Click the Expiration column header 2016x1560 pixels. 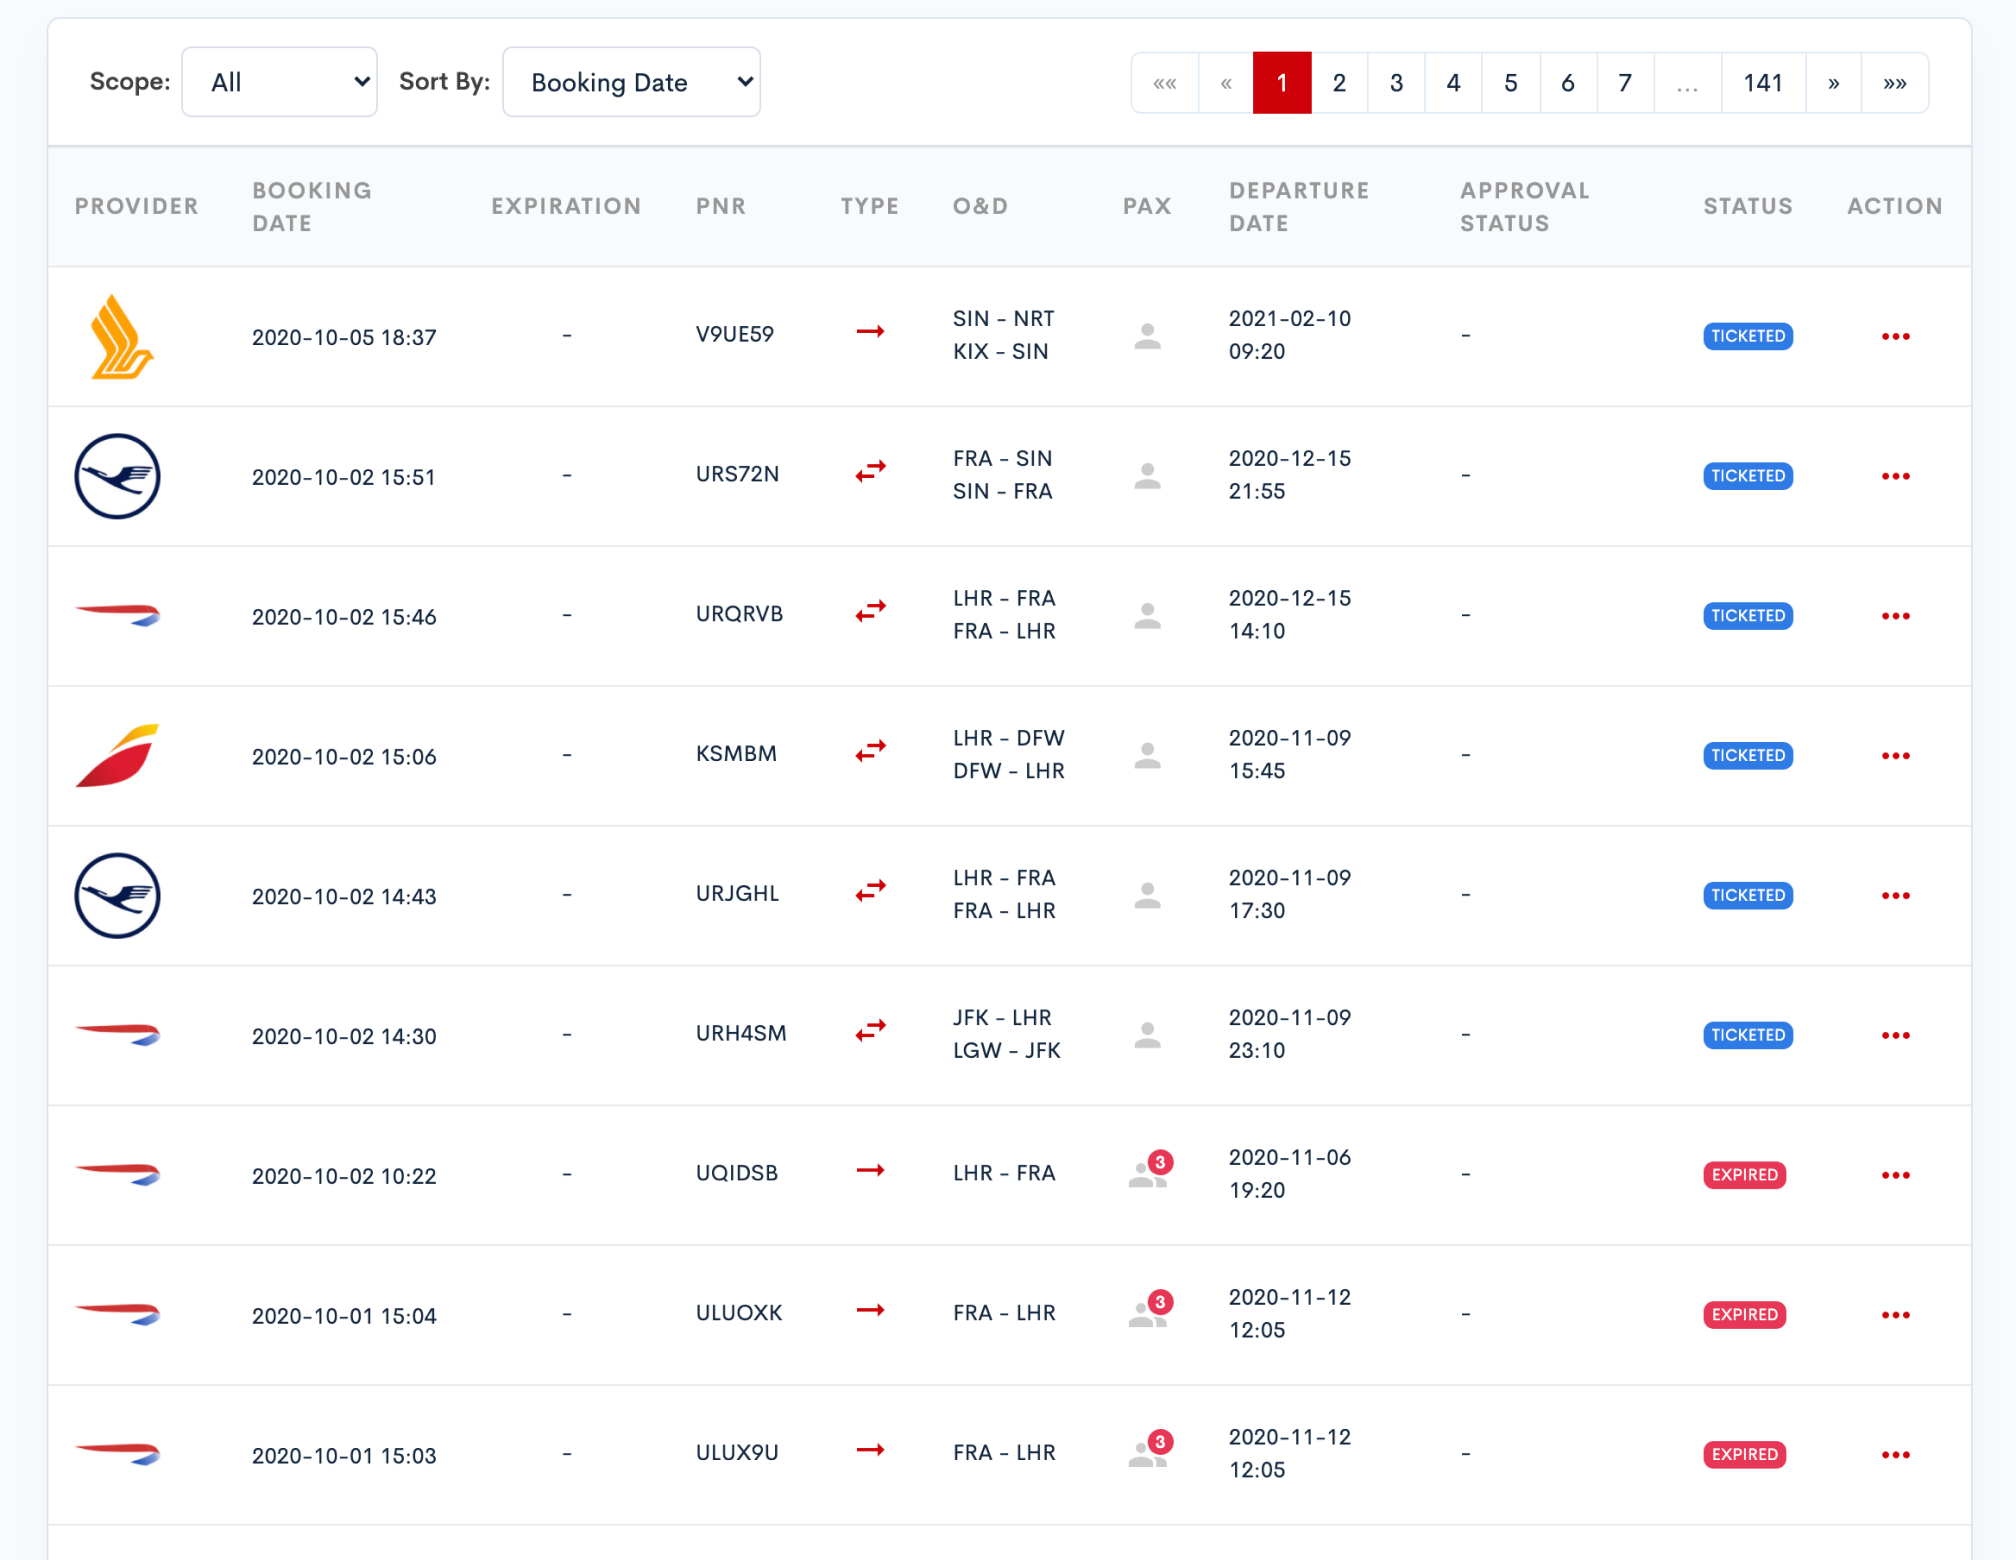[566, 206]
